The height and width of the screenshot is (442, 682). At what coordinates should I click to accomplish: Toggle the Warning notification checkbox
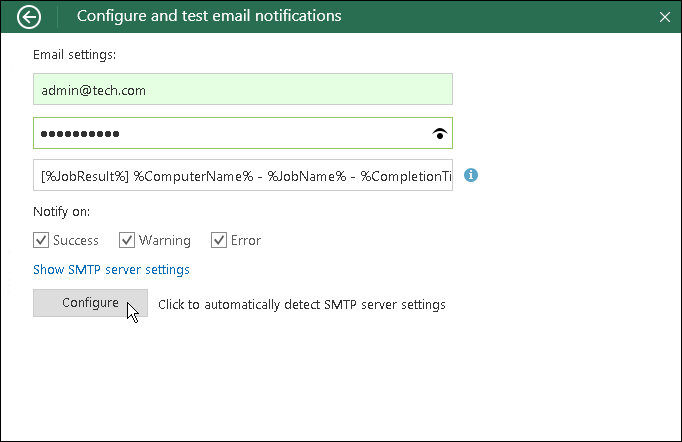(x=127, y=240)
